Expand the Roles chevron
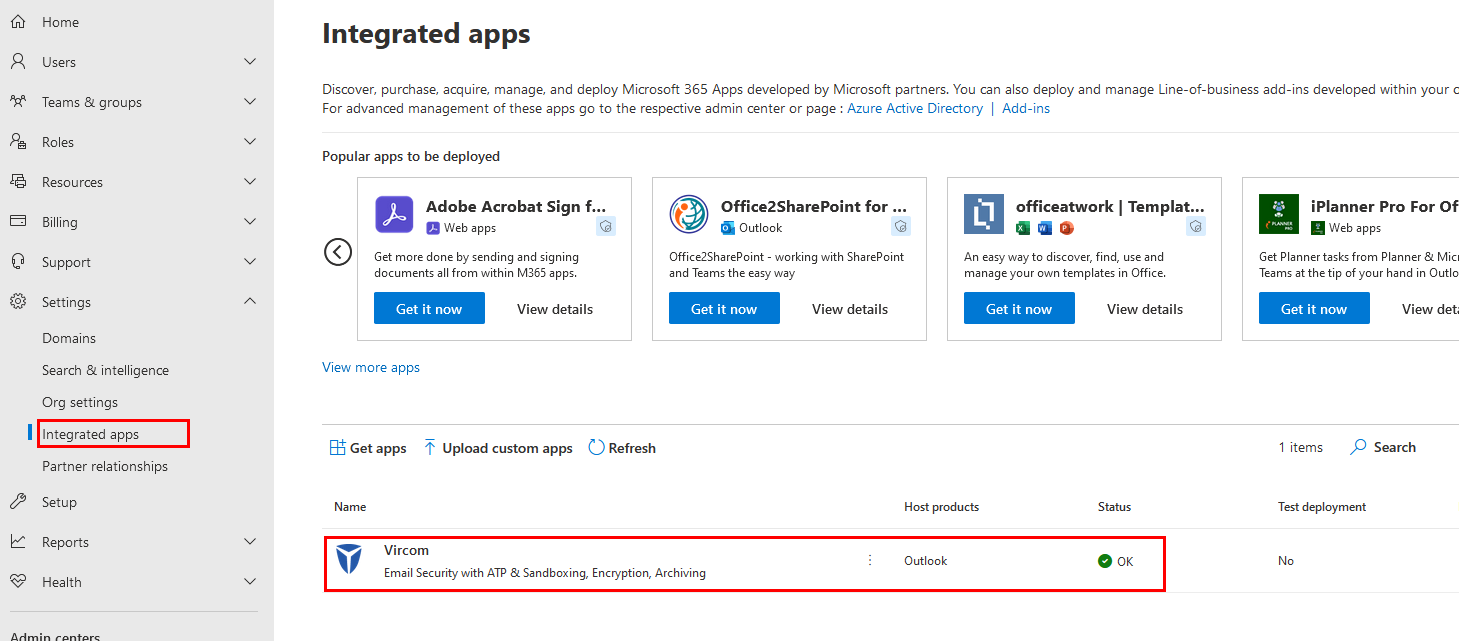The width and height of the screenshot is (1459, 641). 250,142
